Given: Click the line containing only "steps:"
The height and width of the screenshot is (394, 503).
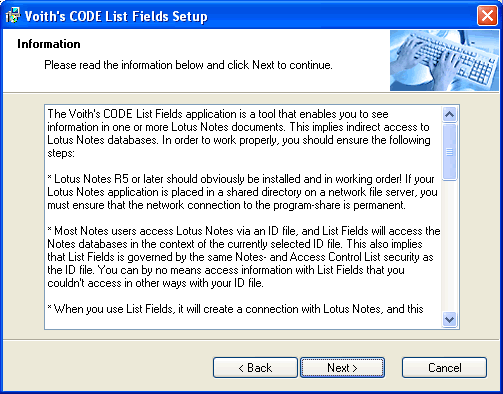Looking at the screenshot, I should pyautogui.click(x=61, y=153).
